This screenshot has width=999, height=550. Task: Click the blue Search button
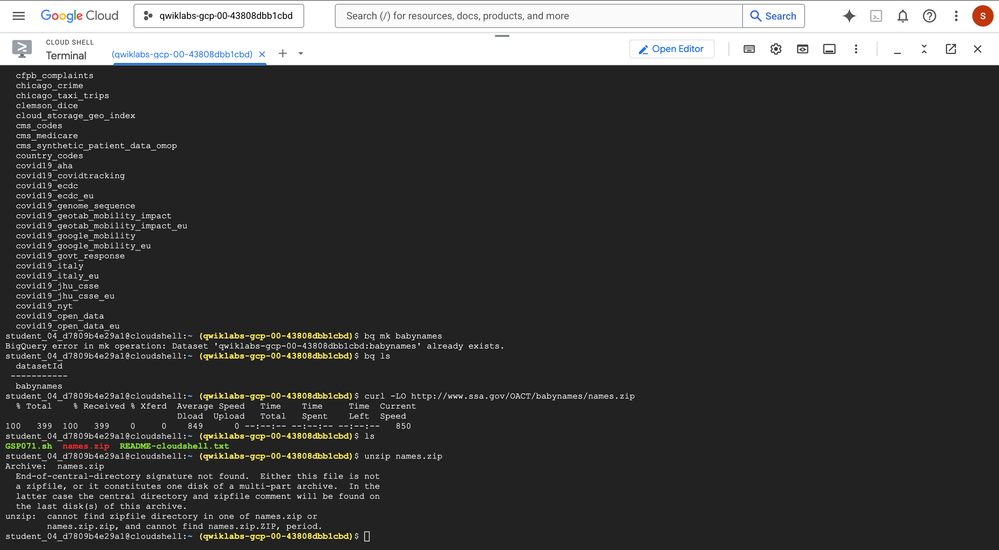click(x=773, y=16)
